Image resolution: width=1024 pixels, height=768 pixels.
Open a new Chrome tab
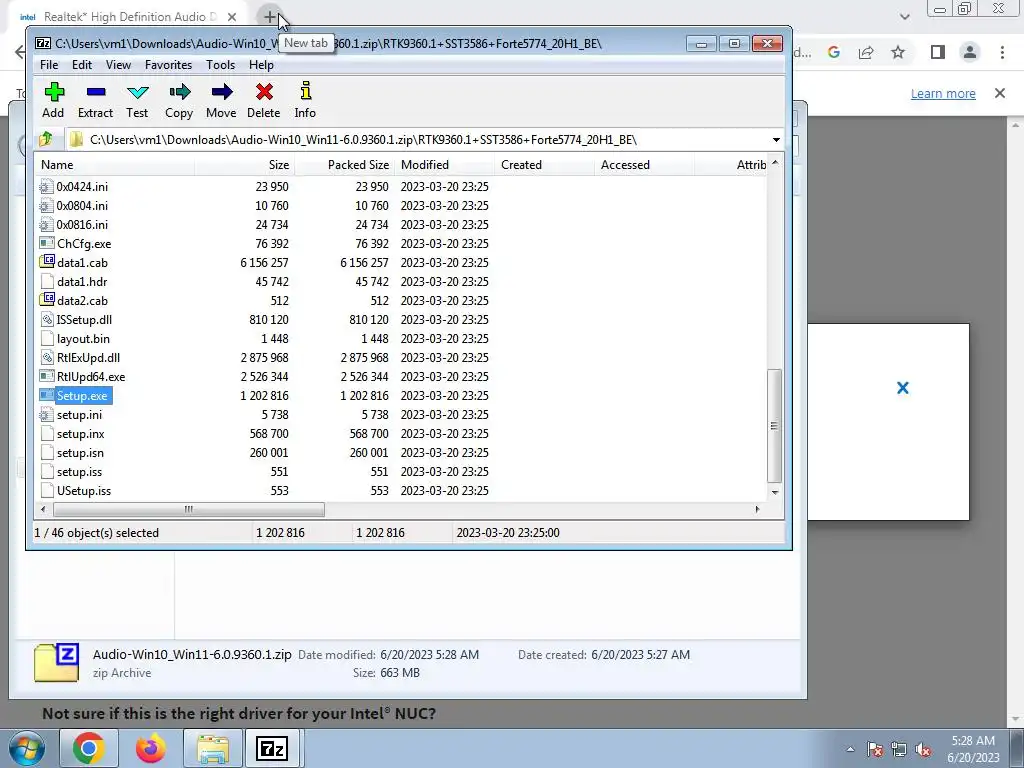pos(270,17)
